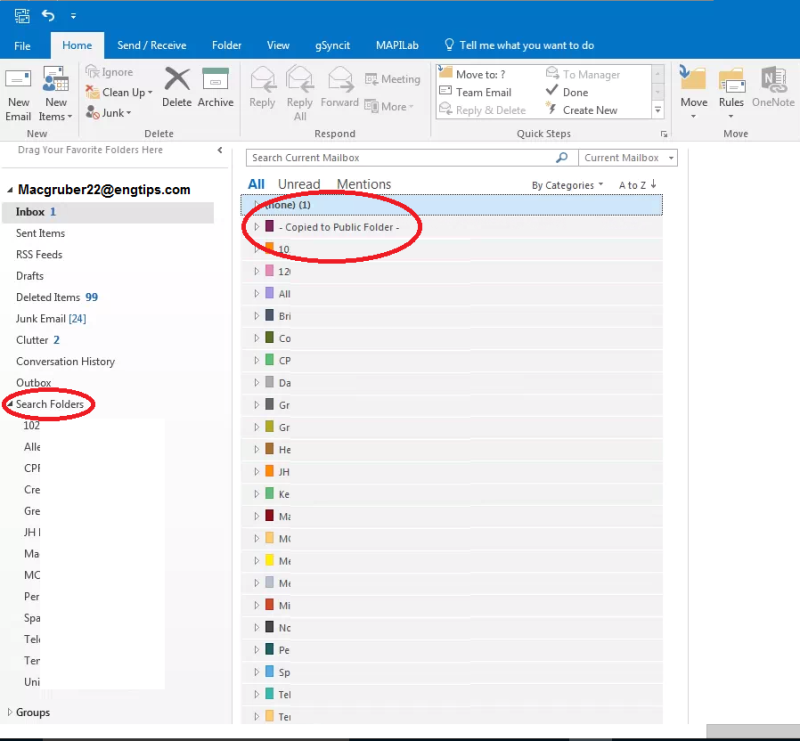
Task: Create a New Email
Action: [x=18, y=94]
